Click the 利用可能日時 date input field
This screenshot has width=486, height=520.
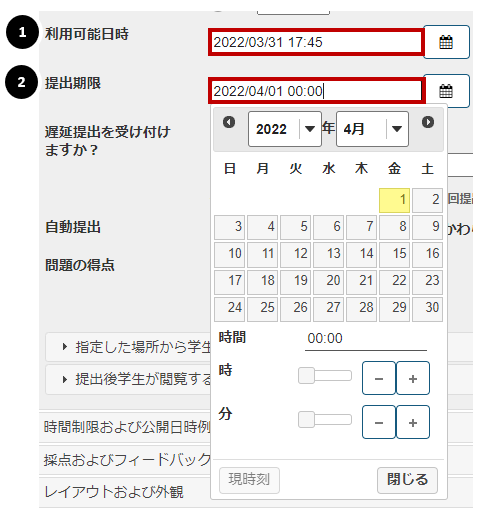[x=316, y=42]
